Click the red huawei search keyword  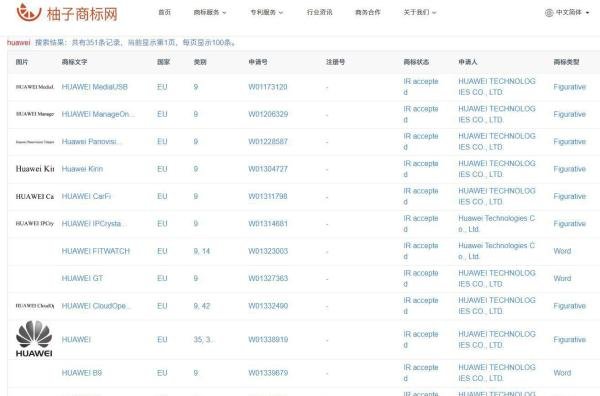coord(19,42)
